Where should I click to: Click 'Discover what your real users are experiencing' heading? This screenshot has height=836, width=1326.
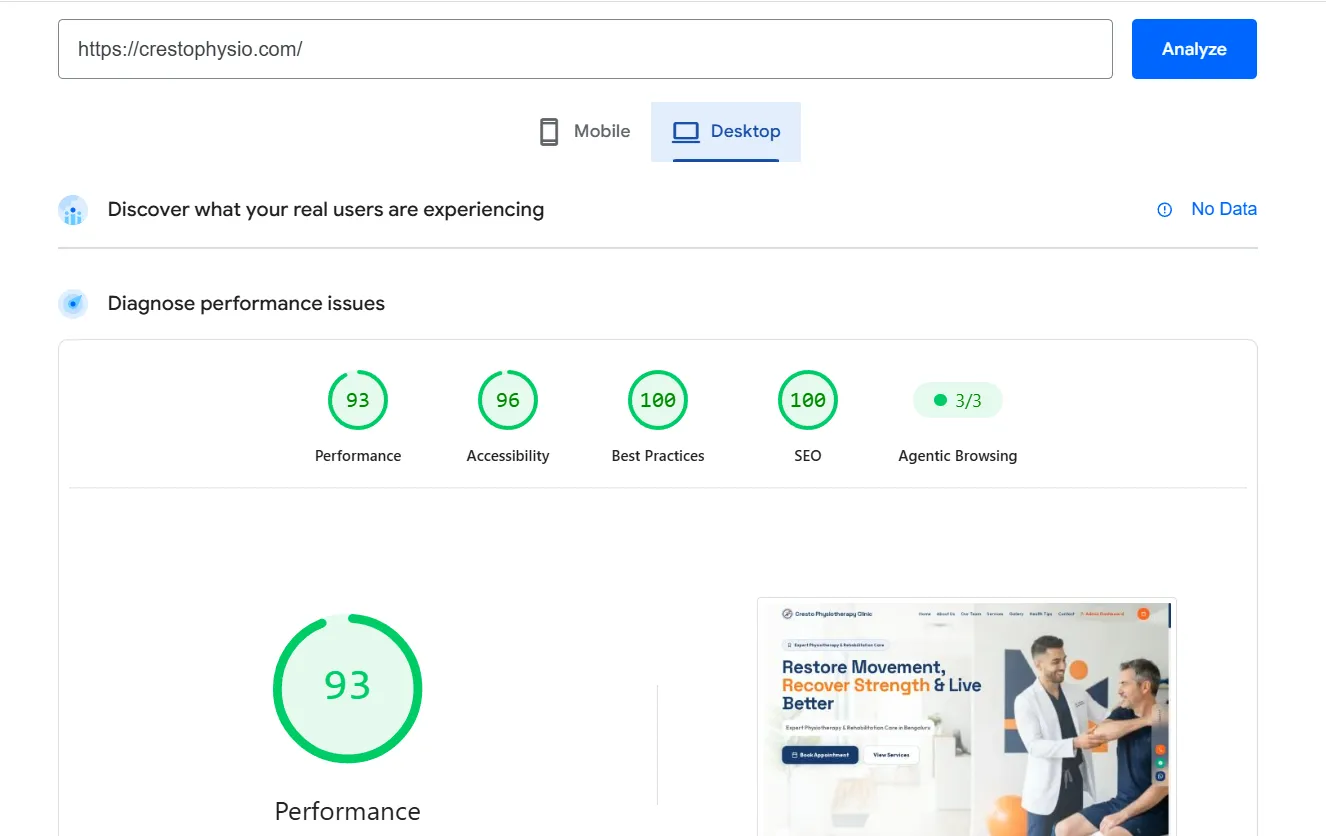[326, 210]
